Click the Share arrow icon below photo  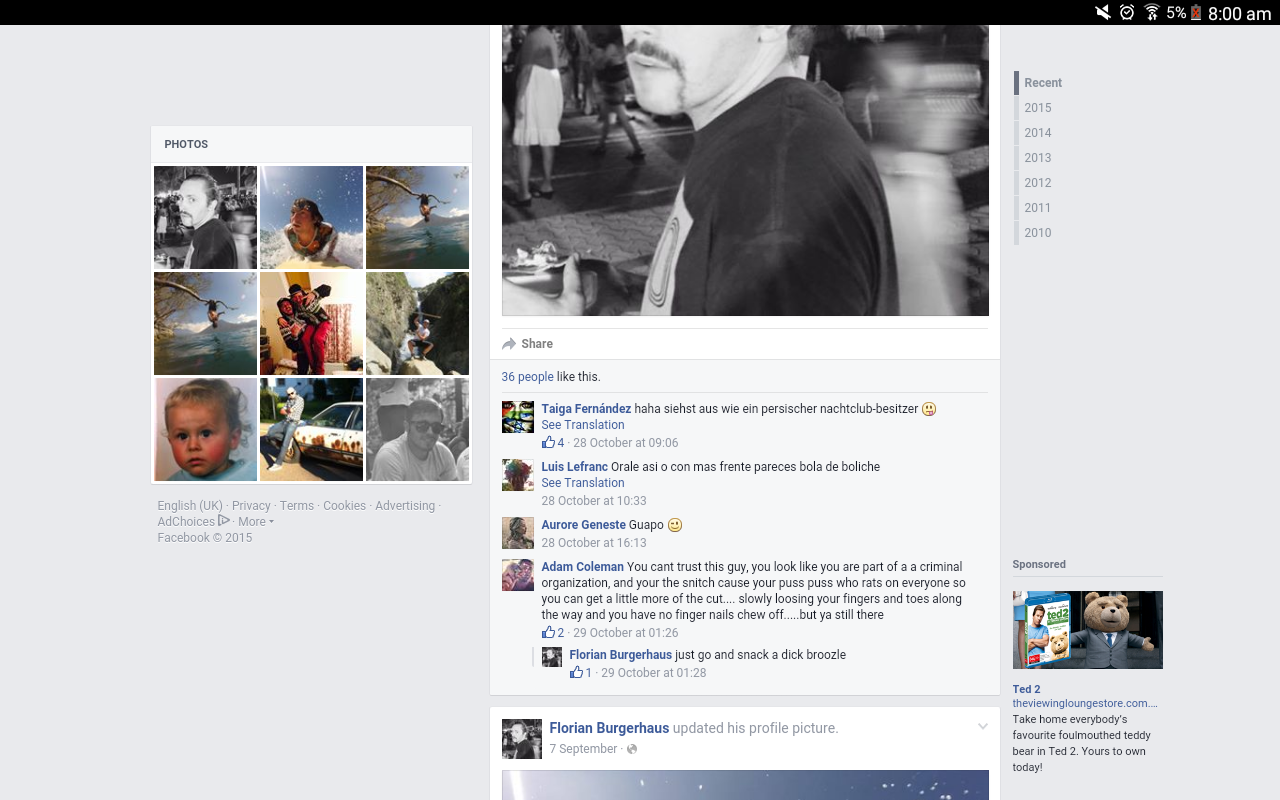pos(509,344)
